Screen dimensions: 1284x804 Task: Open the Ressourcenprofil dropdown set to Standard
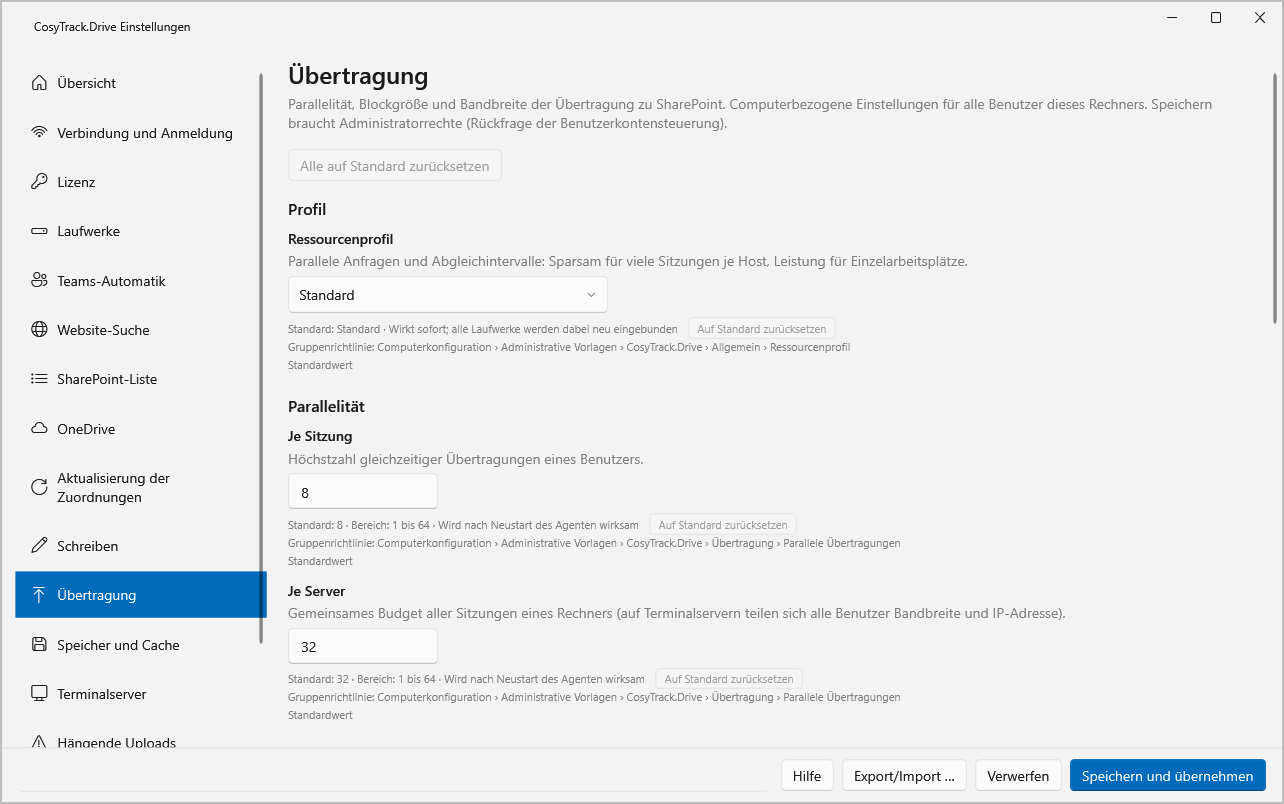tap(447, 295)
